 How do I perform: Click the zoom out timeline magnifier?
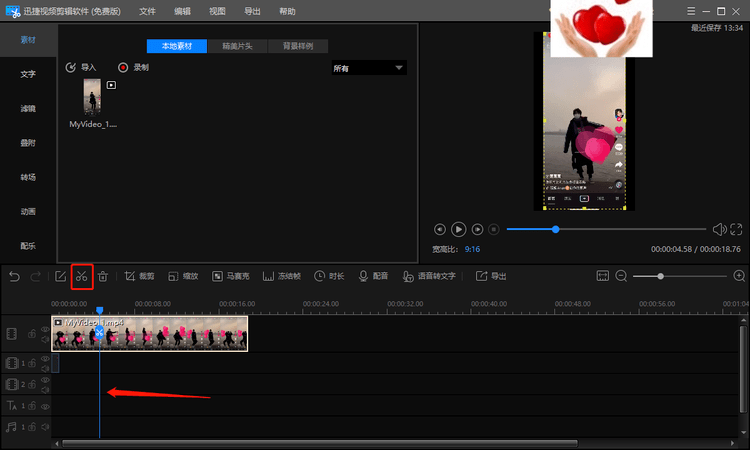tap(621, 276)
